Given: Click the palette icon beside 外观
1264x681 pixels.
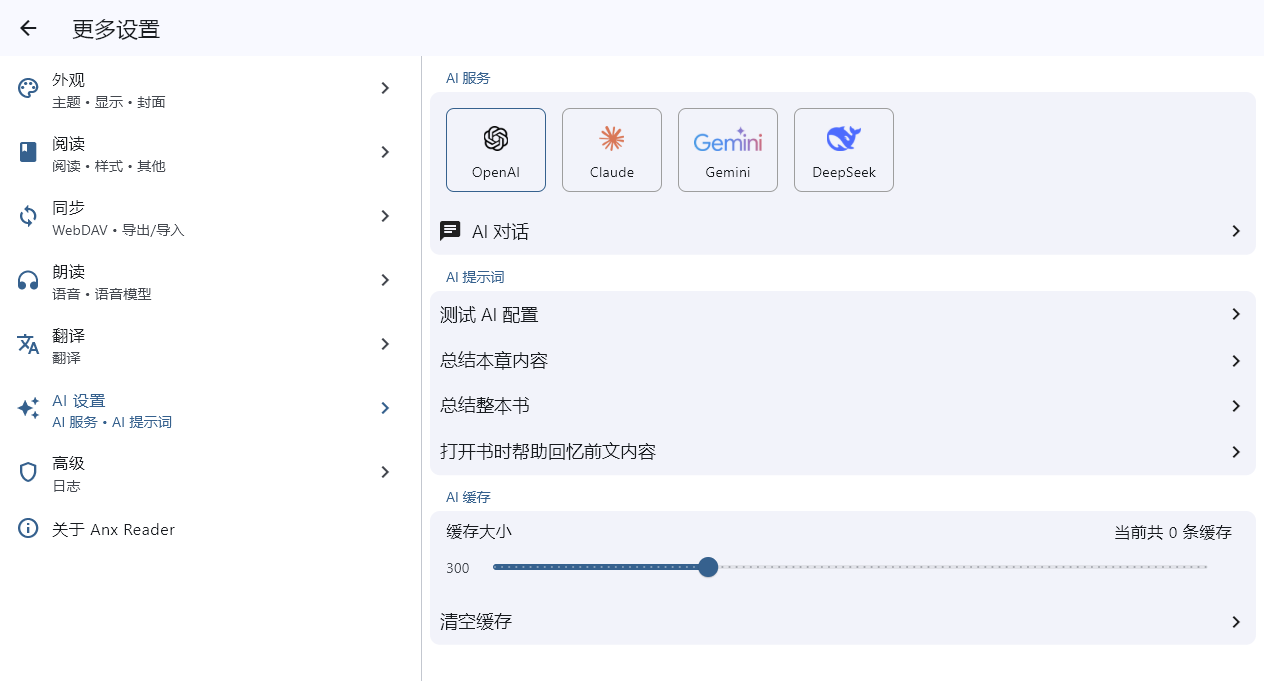Looking at the screenshot, I should coord(28,88).
